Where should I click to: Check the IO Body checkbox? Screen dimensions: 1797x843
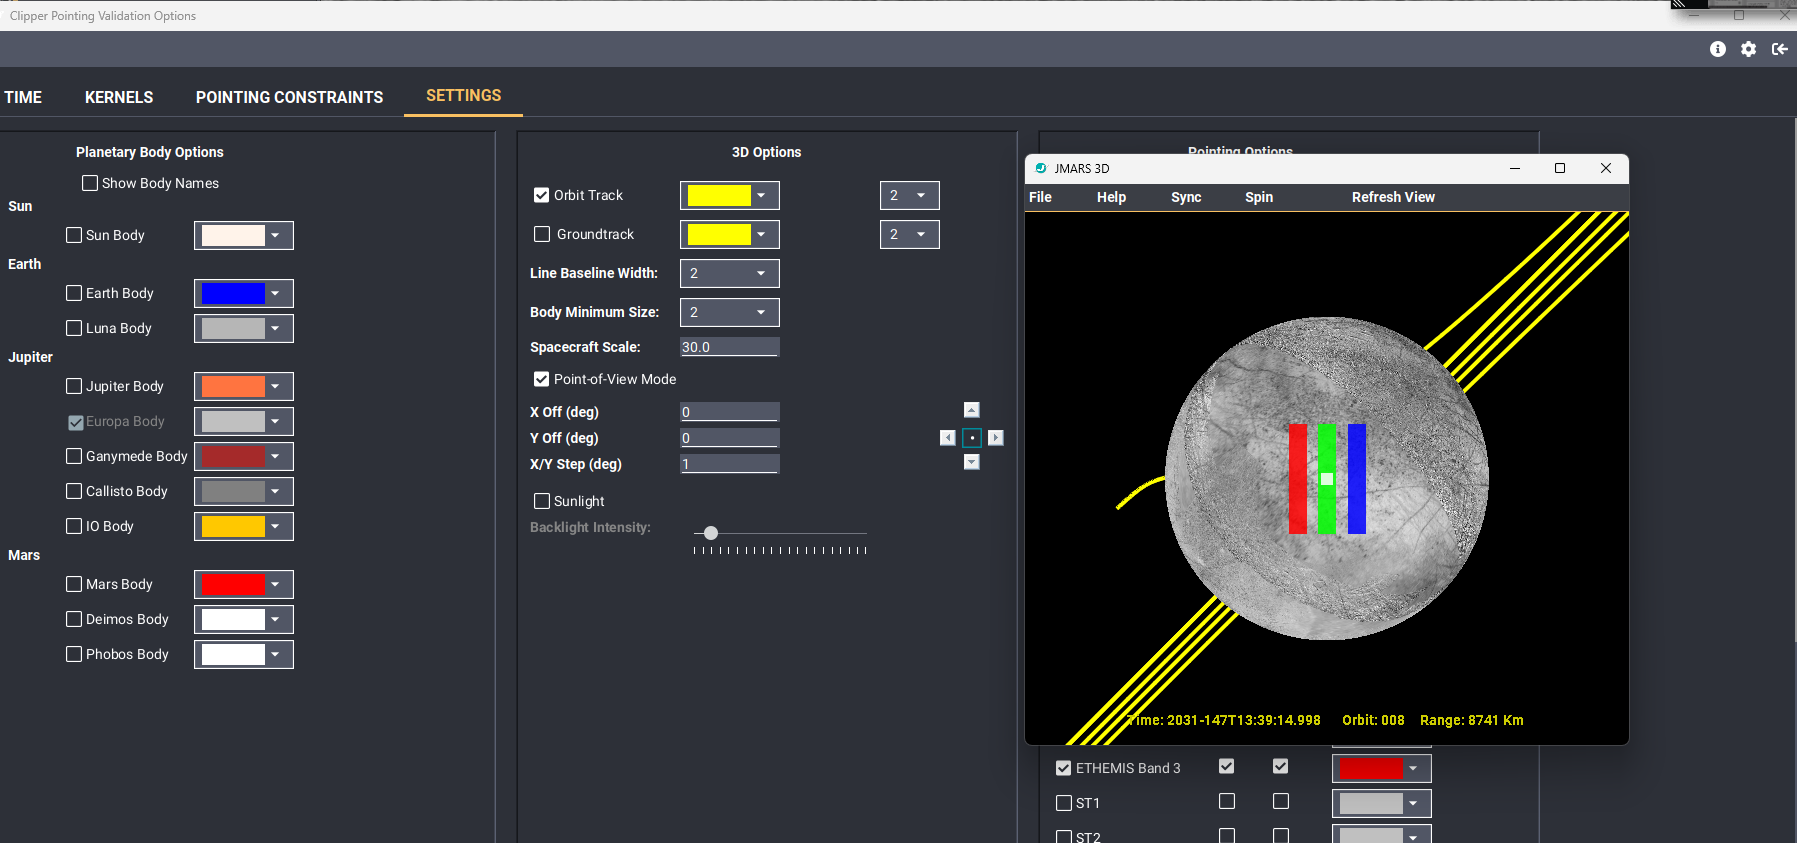[74, 526]
